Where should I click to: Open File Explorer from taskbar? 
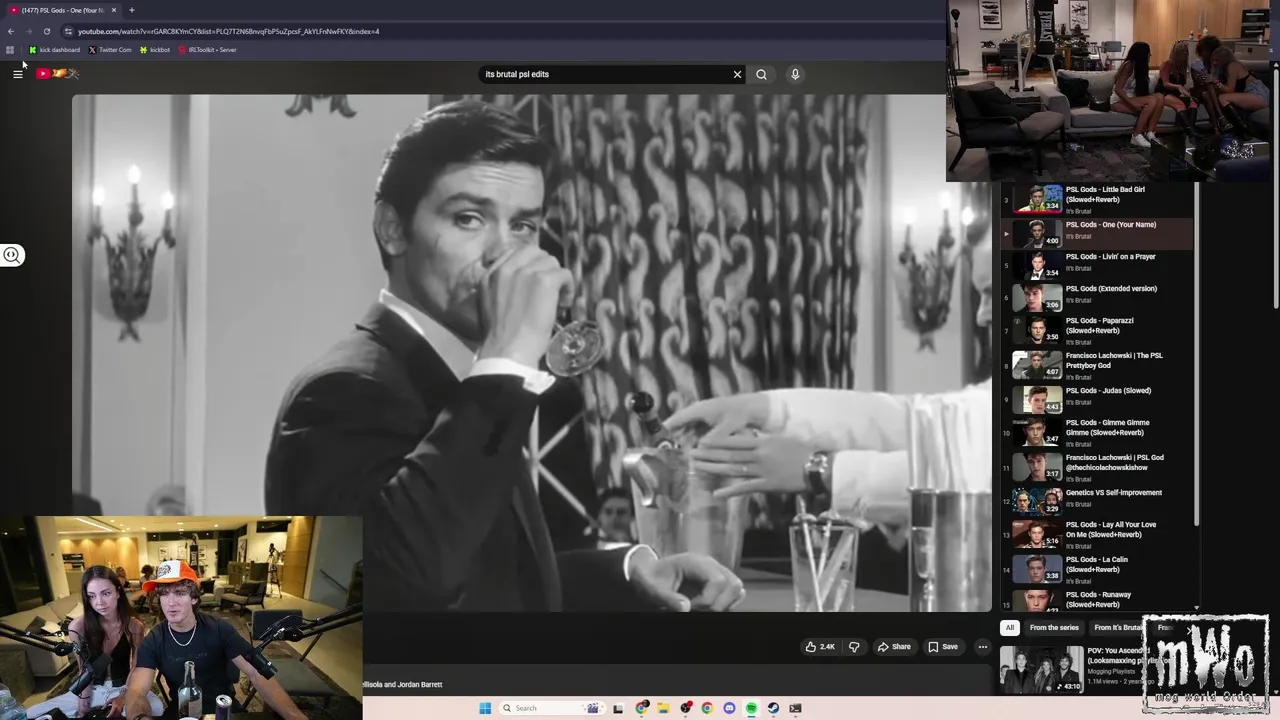[663, 708]
